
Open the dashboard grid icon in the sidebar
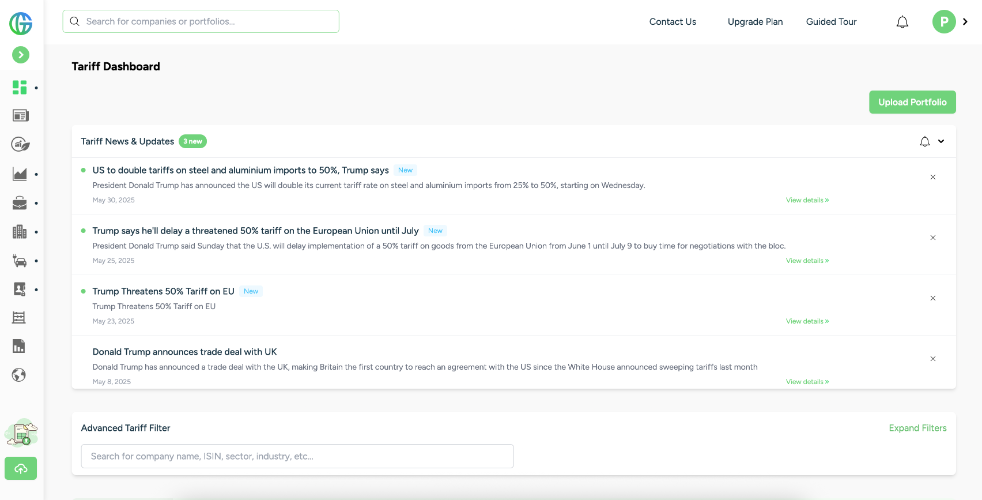click(20, 87)
